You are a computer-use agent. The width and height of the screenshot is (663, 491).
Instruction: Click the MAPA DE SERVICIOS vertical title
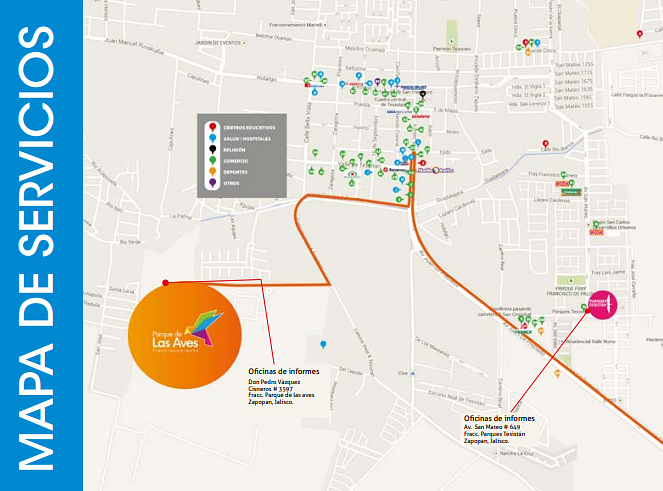coord(41,245)
